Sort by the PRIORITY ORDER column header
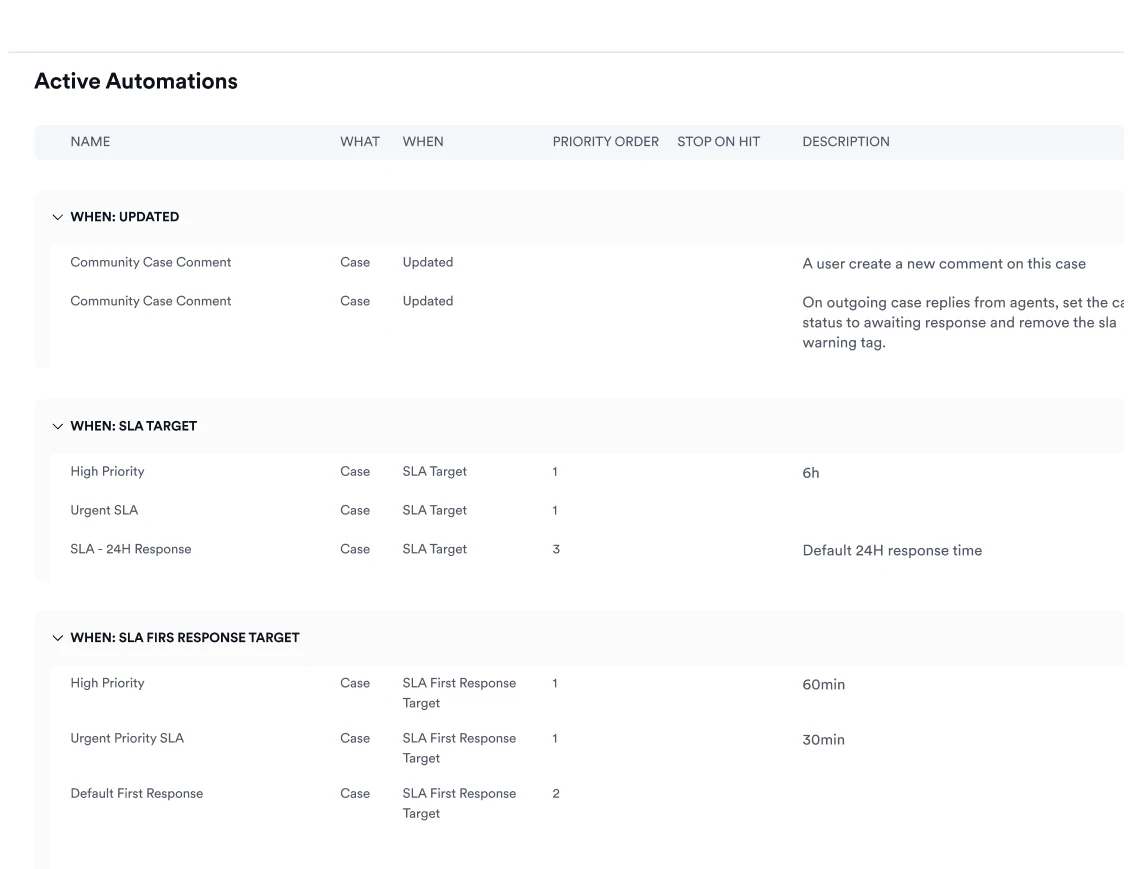Viewport: 1144px width, 869px height. [605, 142]
